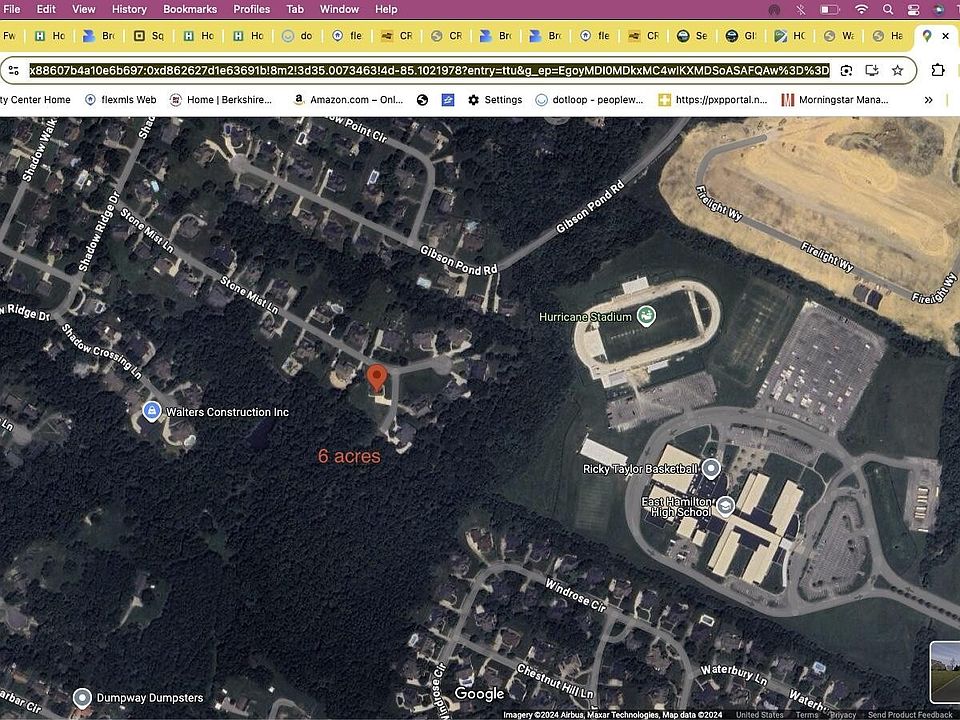Viewport: 960px width, 720px height.
Task: Switch to the do tab
Action: tap(298, 36)
